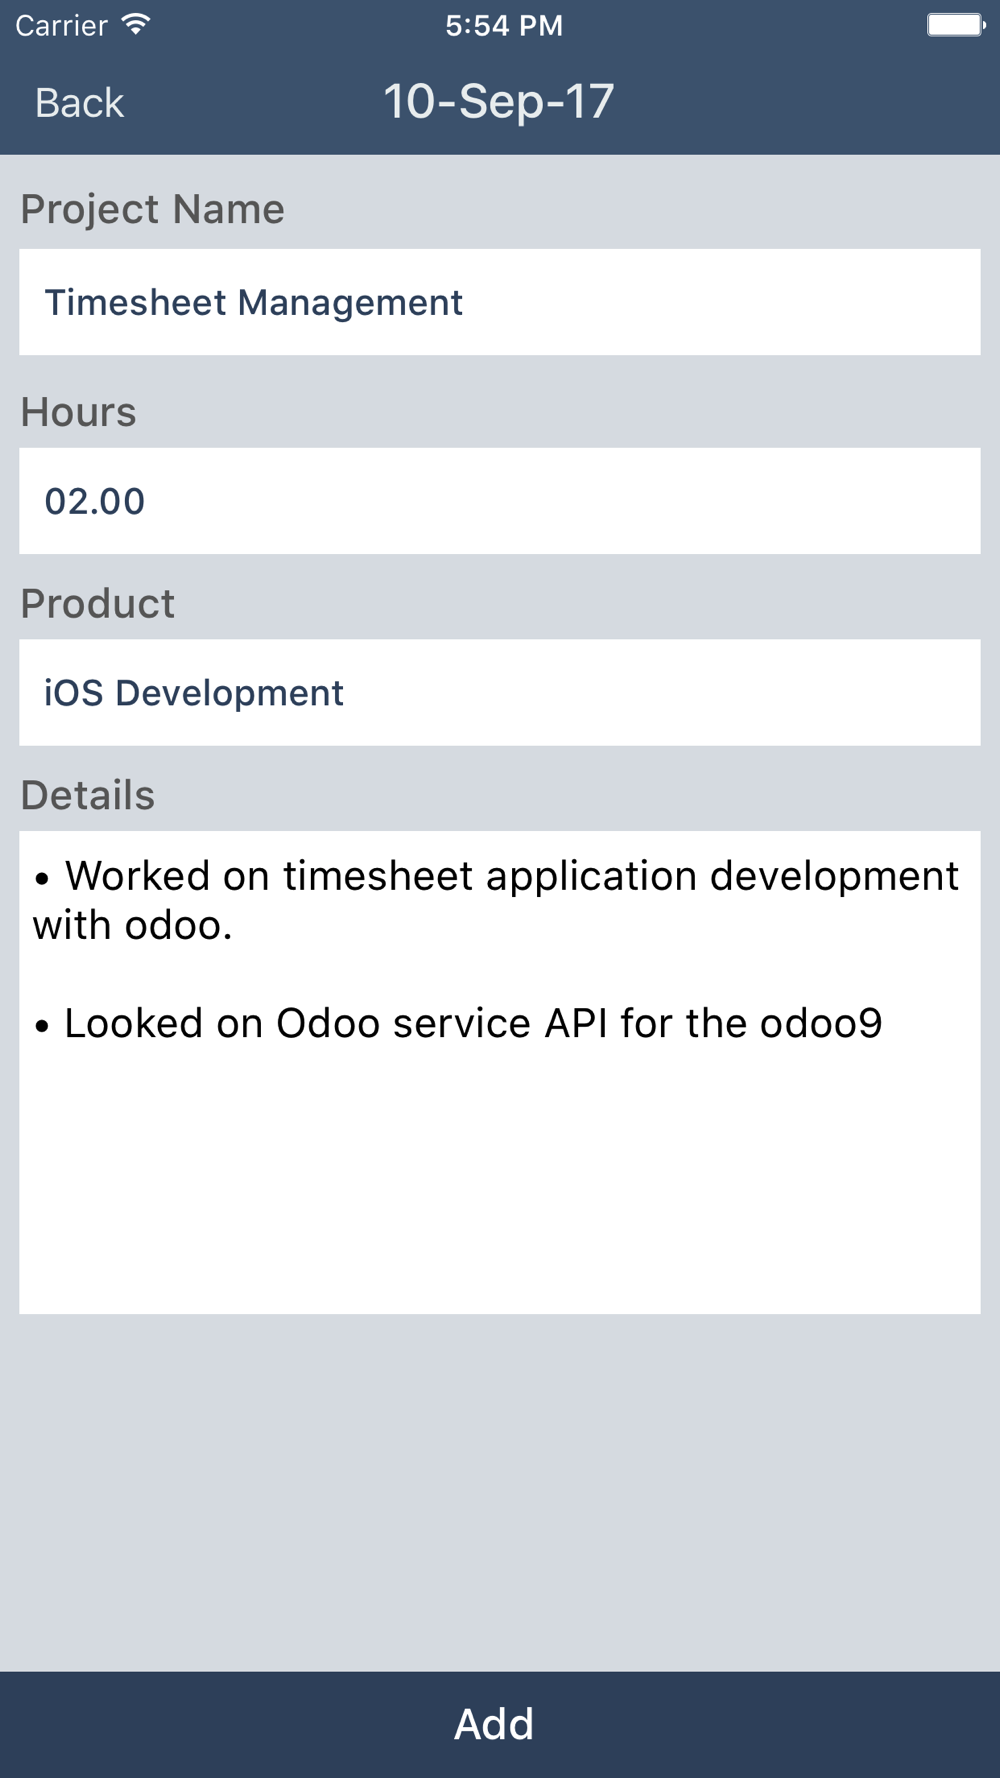Image resolution: width=1000 pixels, height=1778 pixels.
Task: Tap the 10-Sep-17 date title
Action: pos(499,102)
